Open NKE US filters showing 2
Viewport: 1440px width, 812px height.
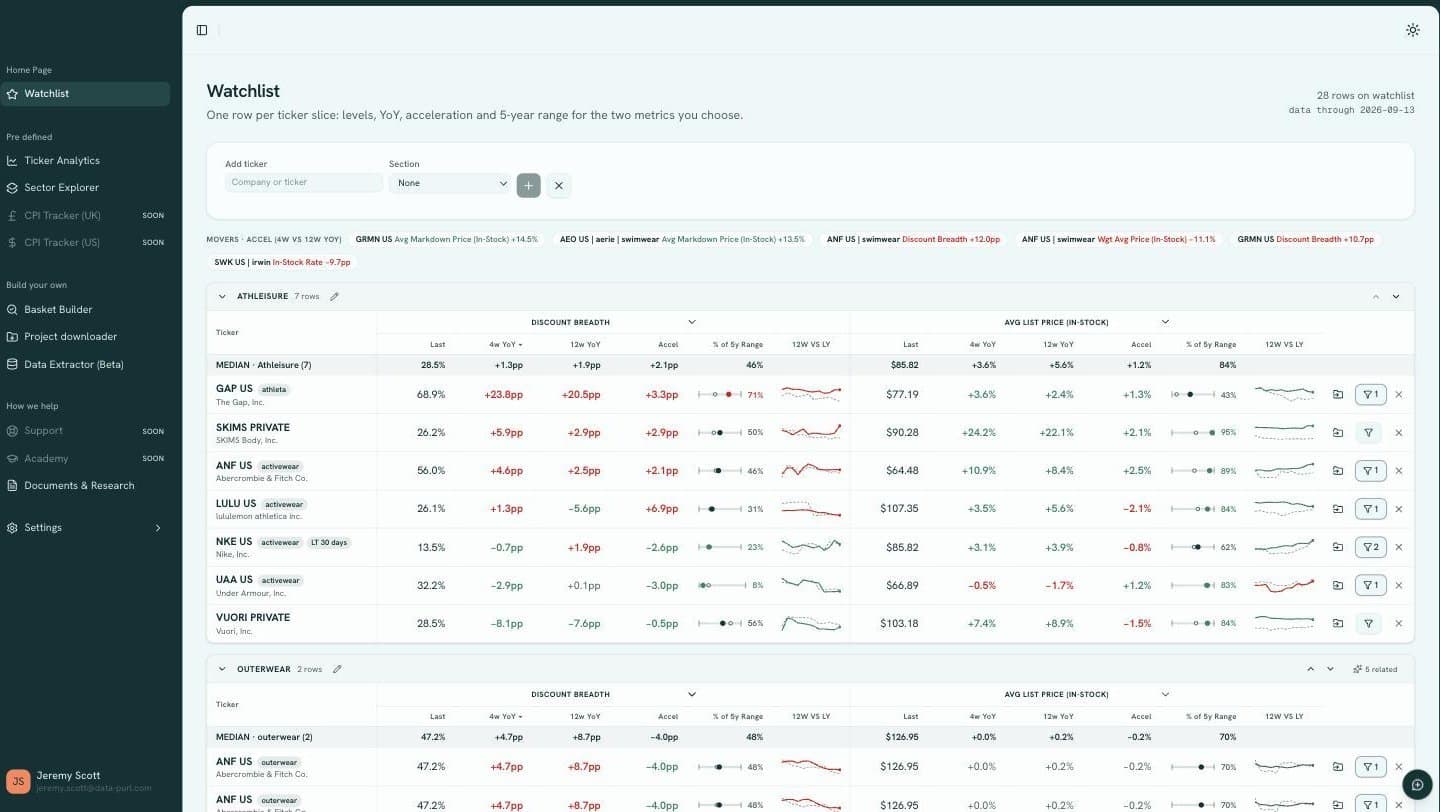[1370, 547]
